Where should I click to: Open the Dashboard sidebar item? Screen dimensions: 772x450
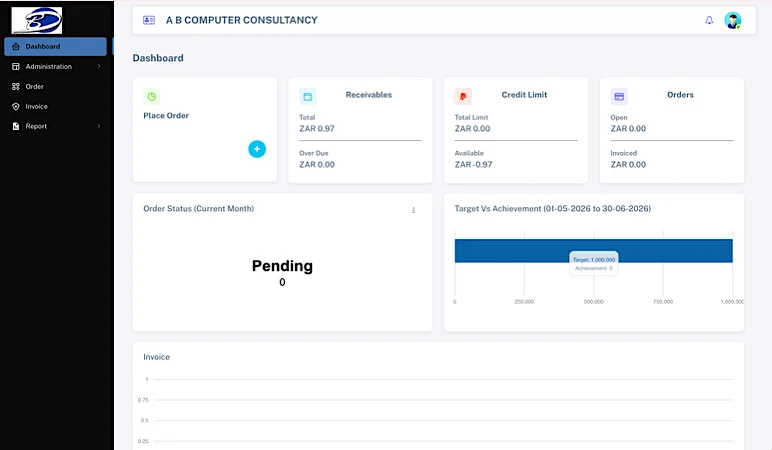coord(55,46)
